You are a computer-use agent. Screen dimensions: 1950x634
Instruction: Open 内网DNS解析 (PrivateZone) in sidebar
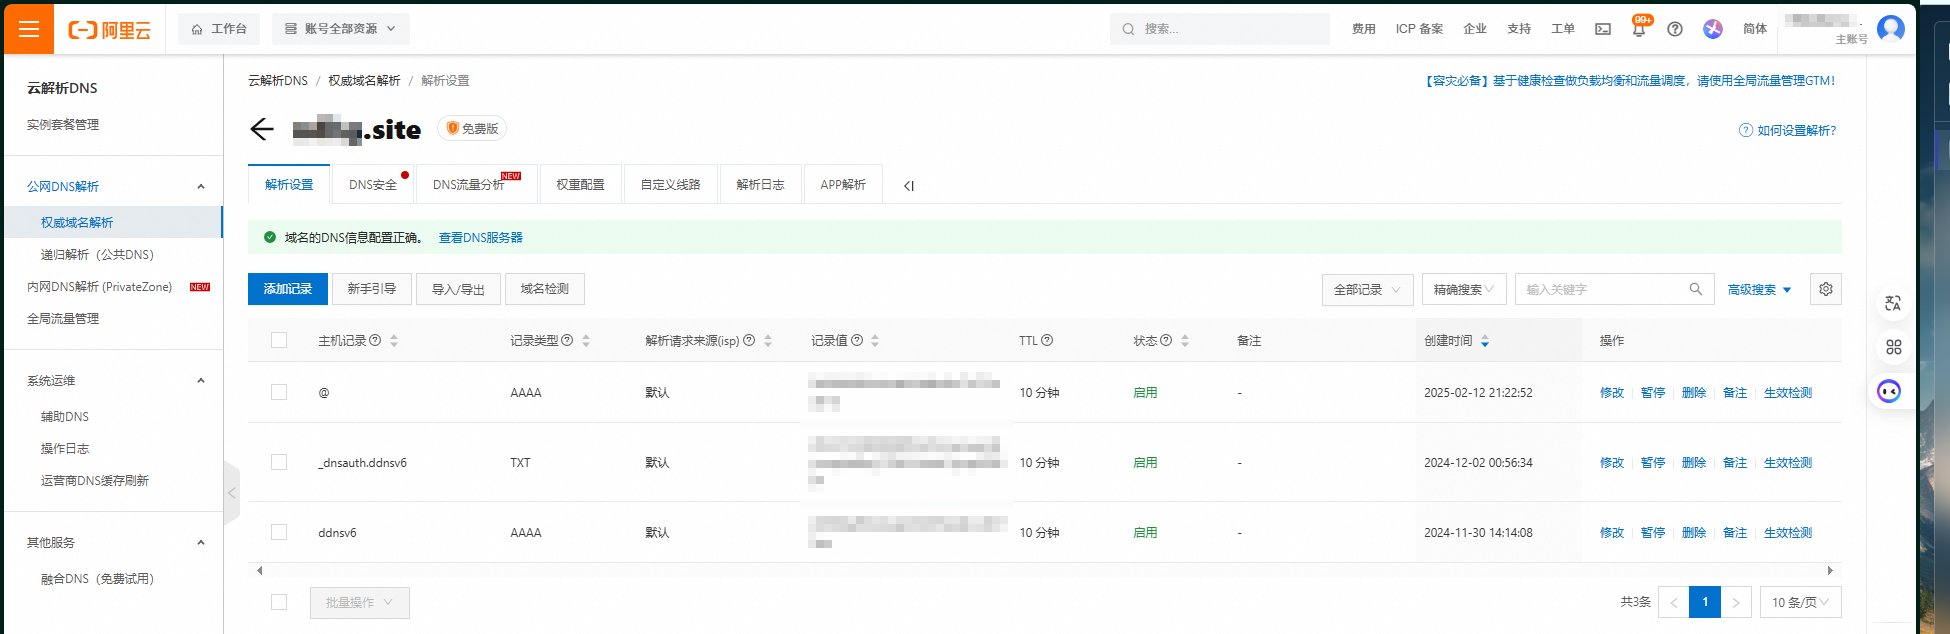pyautogui.click(x=100, y=287)
